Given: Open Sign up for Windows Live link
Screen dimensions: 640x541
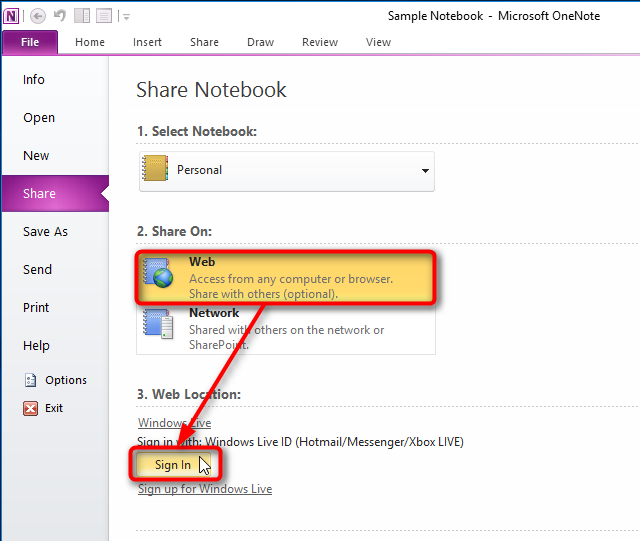Looking at the screenshot, I should click(205, 489).
